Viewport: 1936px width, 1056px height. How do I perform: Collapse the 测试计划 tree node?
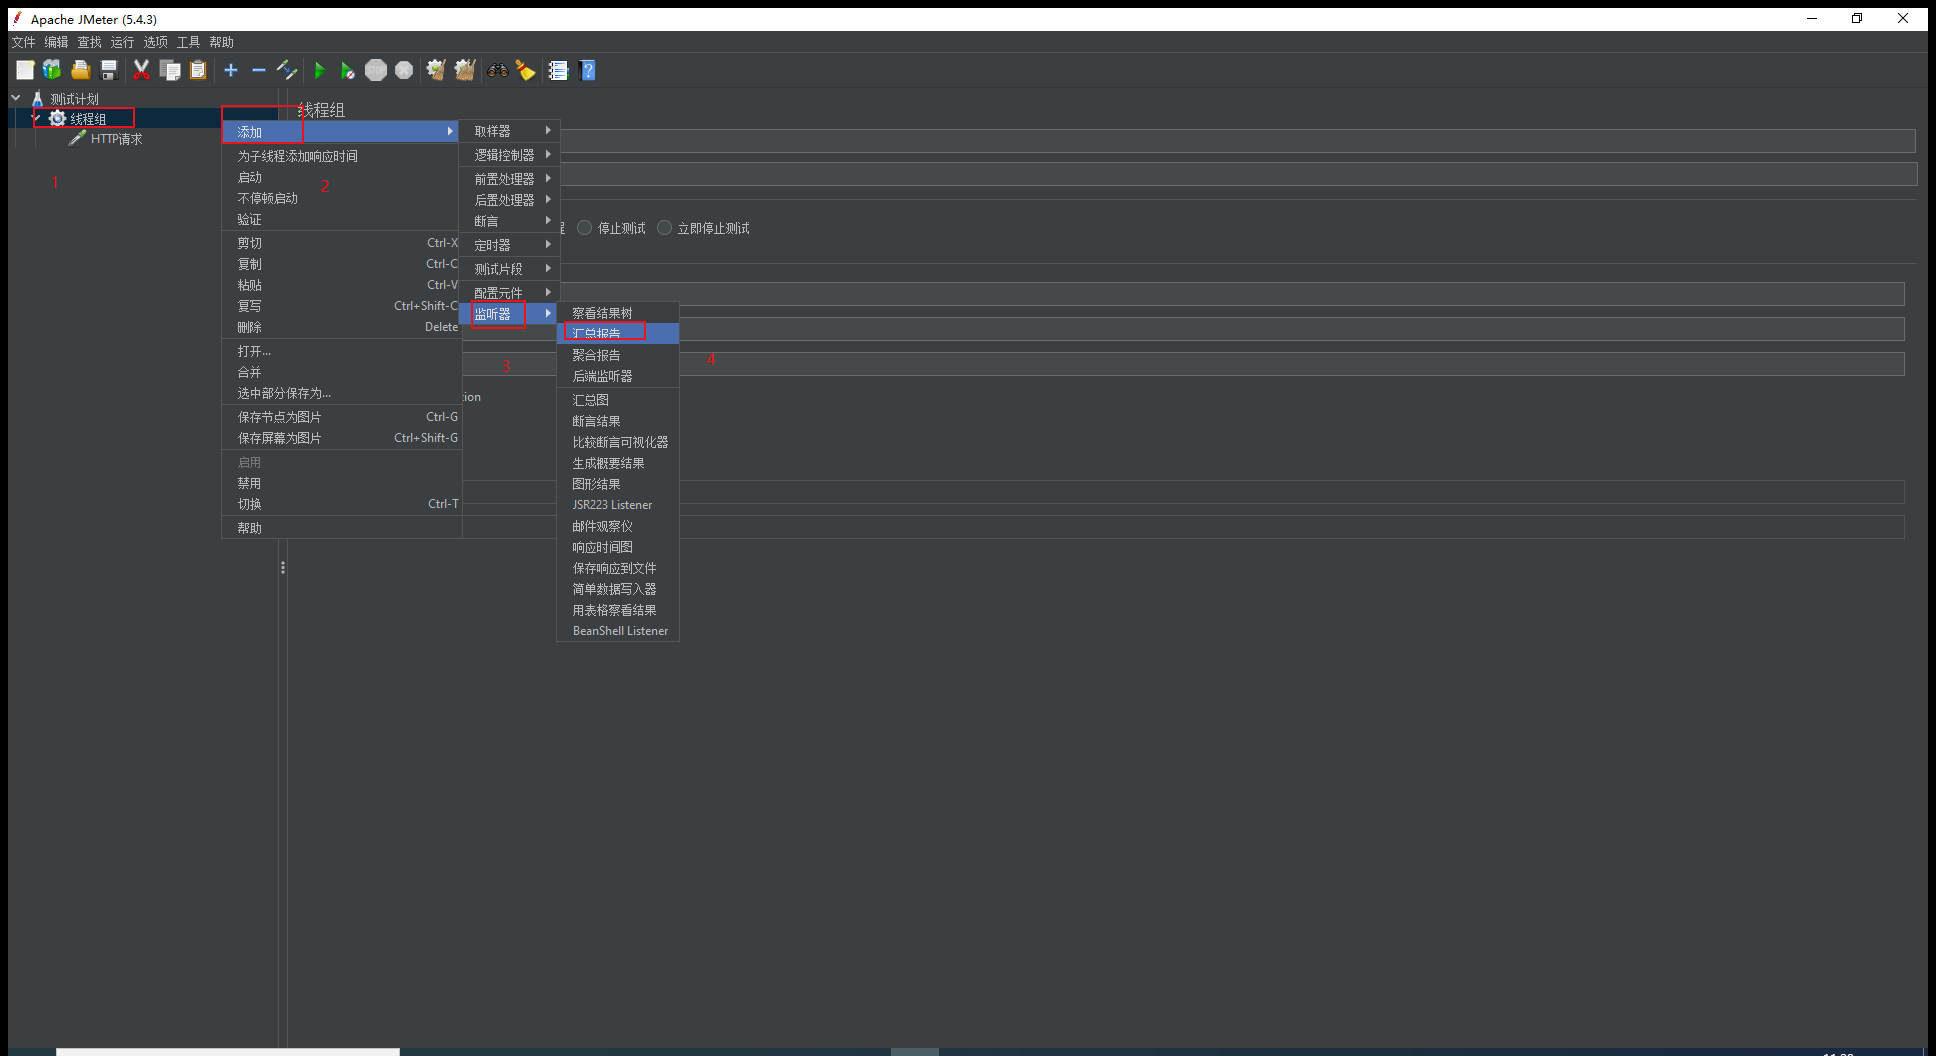tap(16, 98)
